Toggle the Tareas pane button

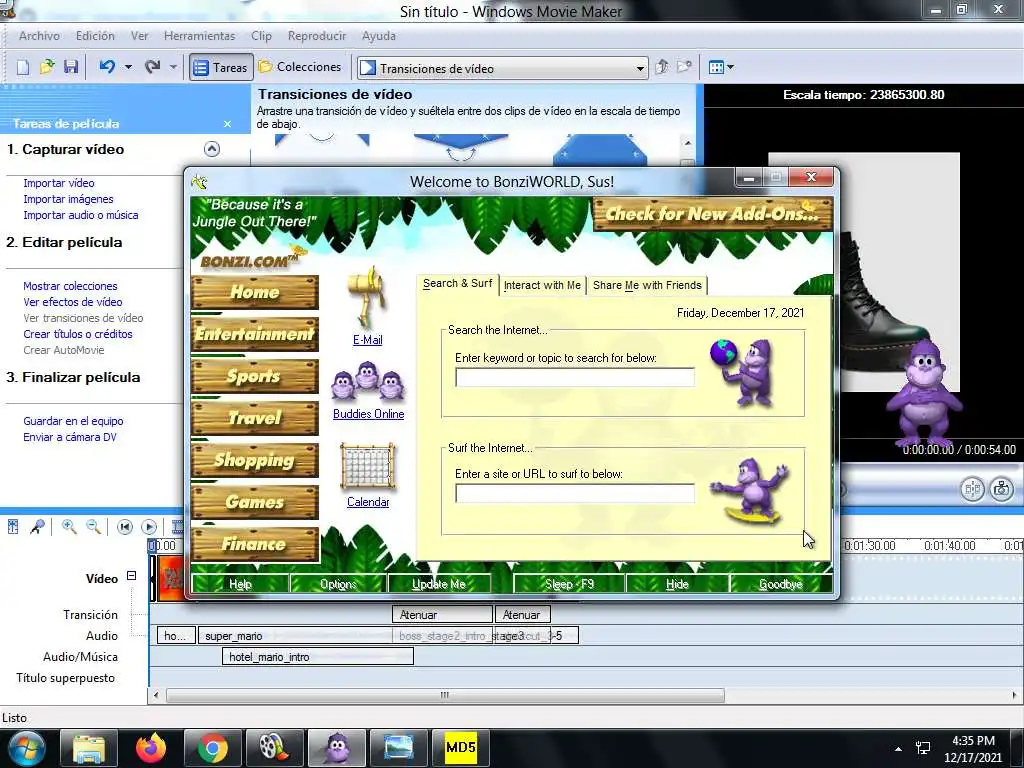pos(221,67)
